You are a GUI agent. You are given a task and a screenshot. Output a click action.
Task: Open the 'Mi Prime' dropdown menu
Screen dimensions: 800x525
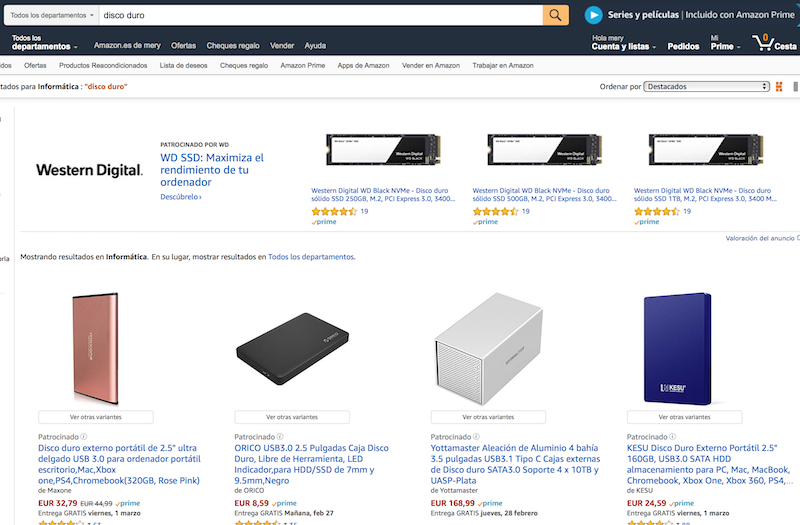pos(721,47)
